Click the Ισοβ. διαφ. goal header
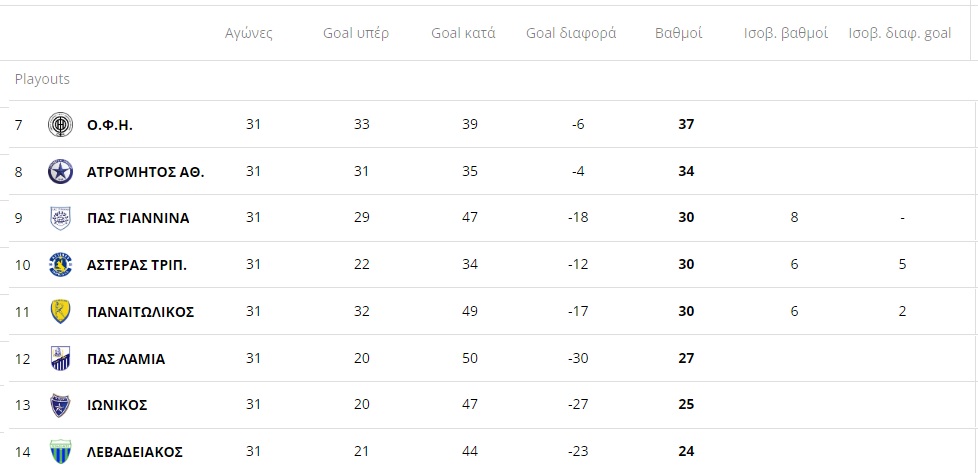Viewport: 978px width, 473px height. (x=900, y=33)
